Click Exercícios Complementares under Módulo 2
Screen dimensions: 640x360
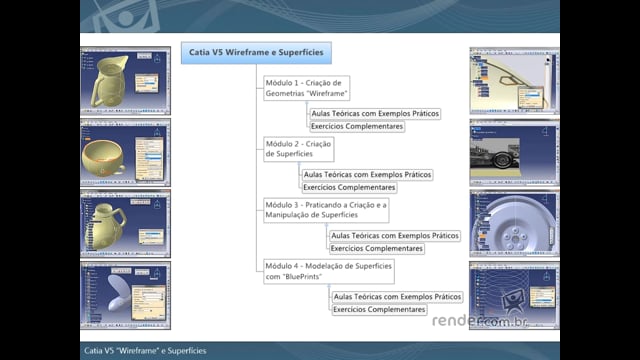pos(349,187)
